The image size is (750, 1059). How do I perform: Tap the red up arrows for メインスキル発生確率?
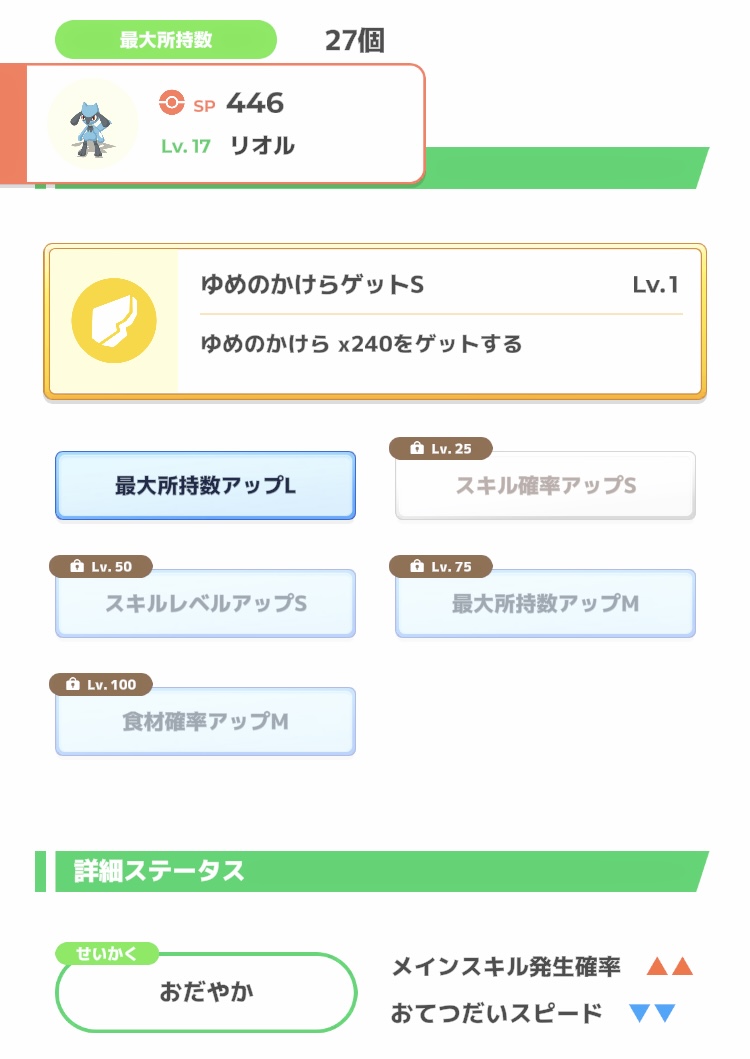point(669,967)
